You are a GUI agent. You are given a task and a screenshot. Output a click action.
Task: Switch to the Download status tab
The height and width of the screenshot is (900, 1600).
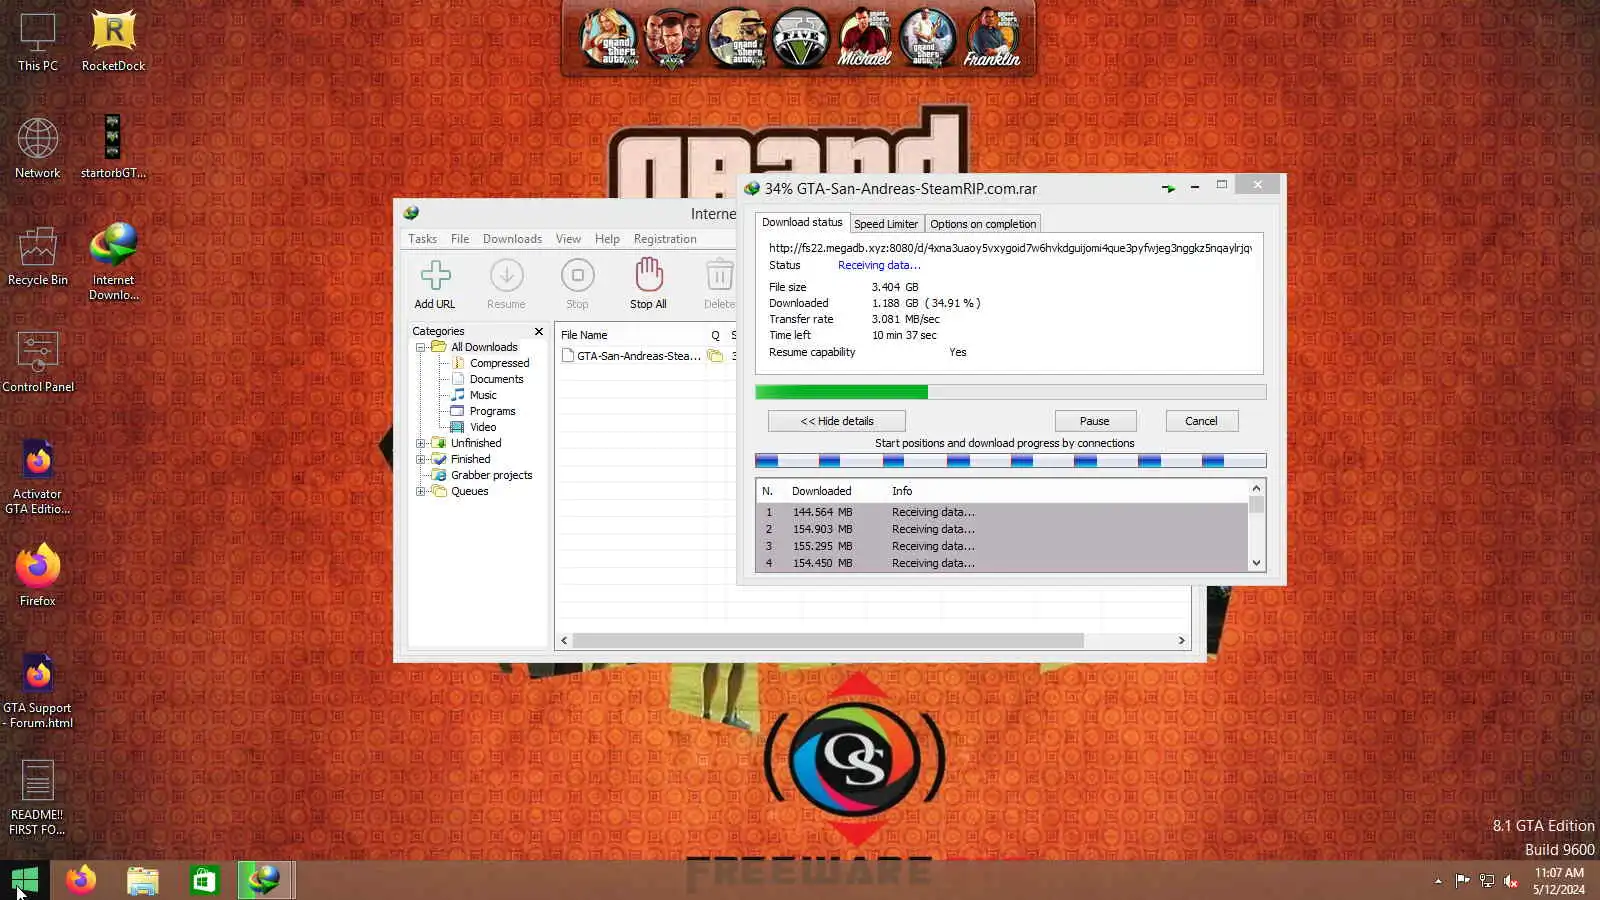[x=802, y=222]
